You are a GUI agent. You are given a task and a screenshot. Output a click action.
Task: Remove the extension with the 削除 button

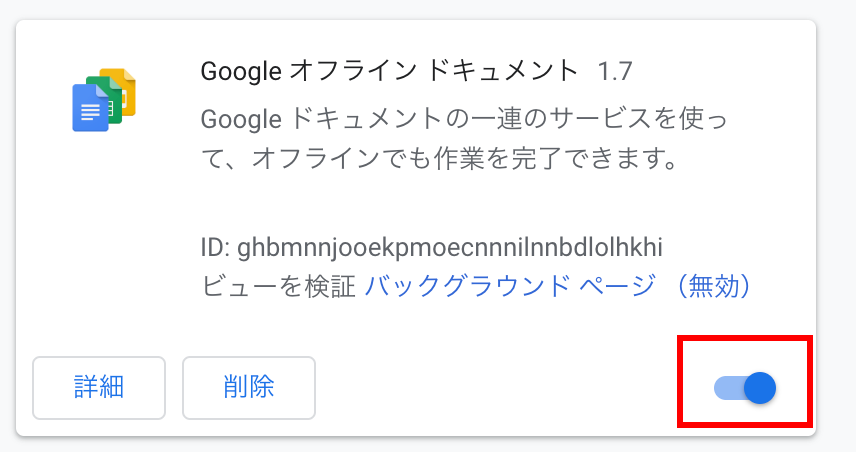click(x=249, y=388)
